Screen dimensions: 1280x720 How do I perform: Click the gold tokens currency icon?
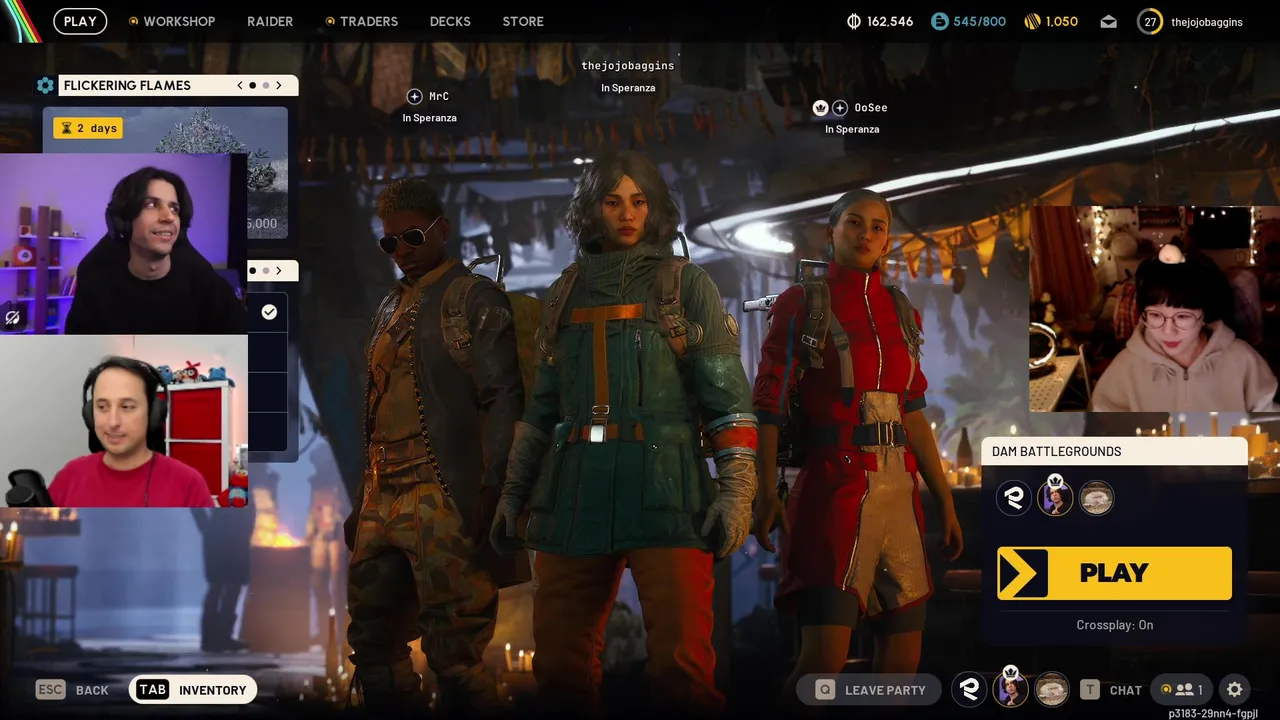coord(1033,21)
